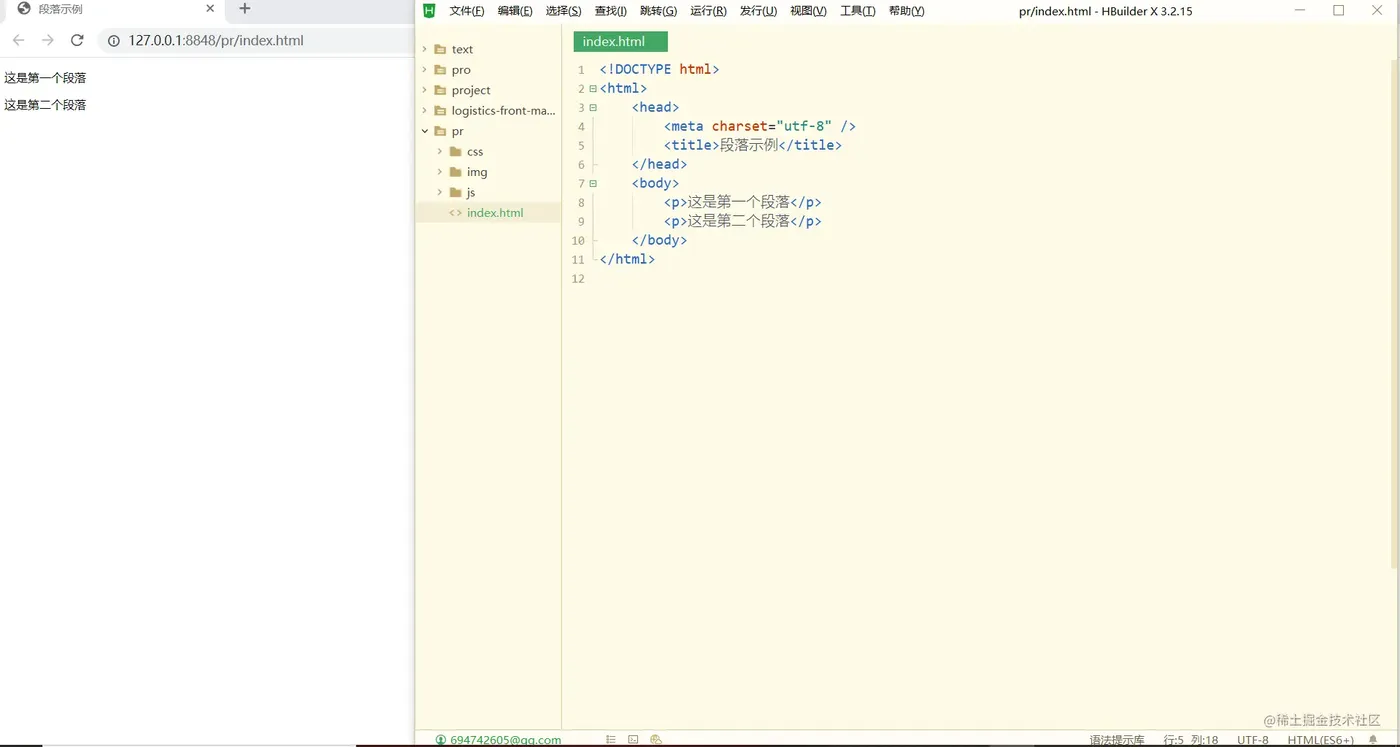
Task: Click the text folder icon
Action: pyautogui.click(x=440, y=49)
